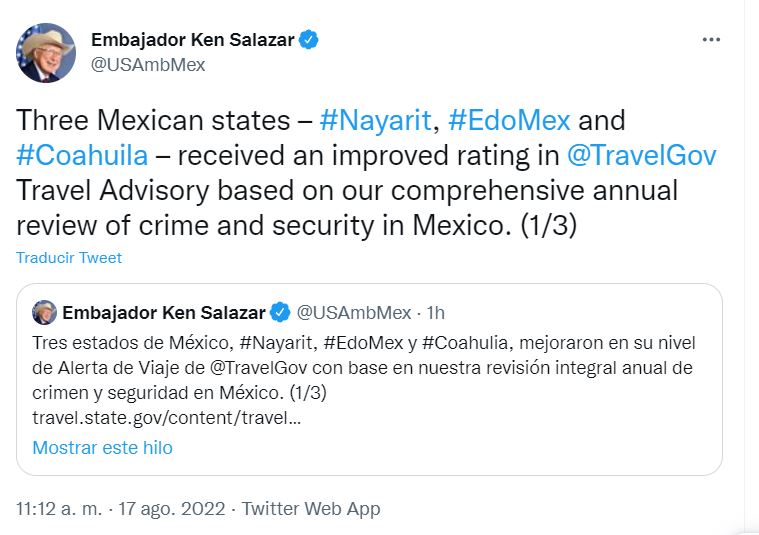Open the tweet's three-dot more options menu
This screenshot has height=535, width=759.
711,40
